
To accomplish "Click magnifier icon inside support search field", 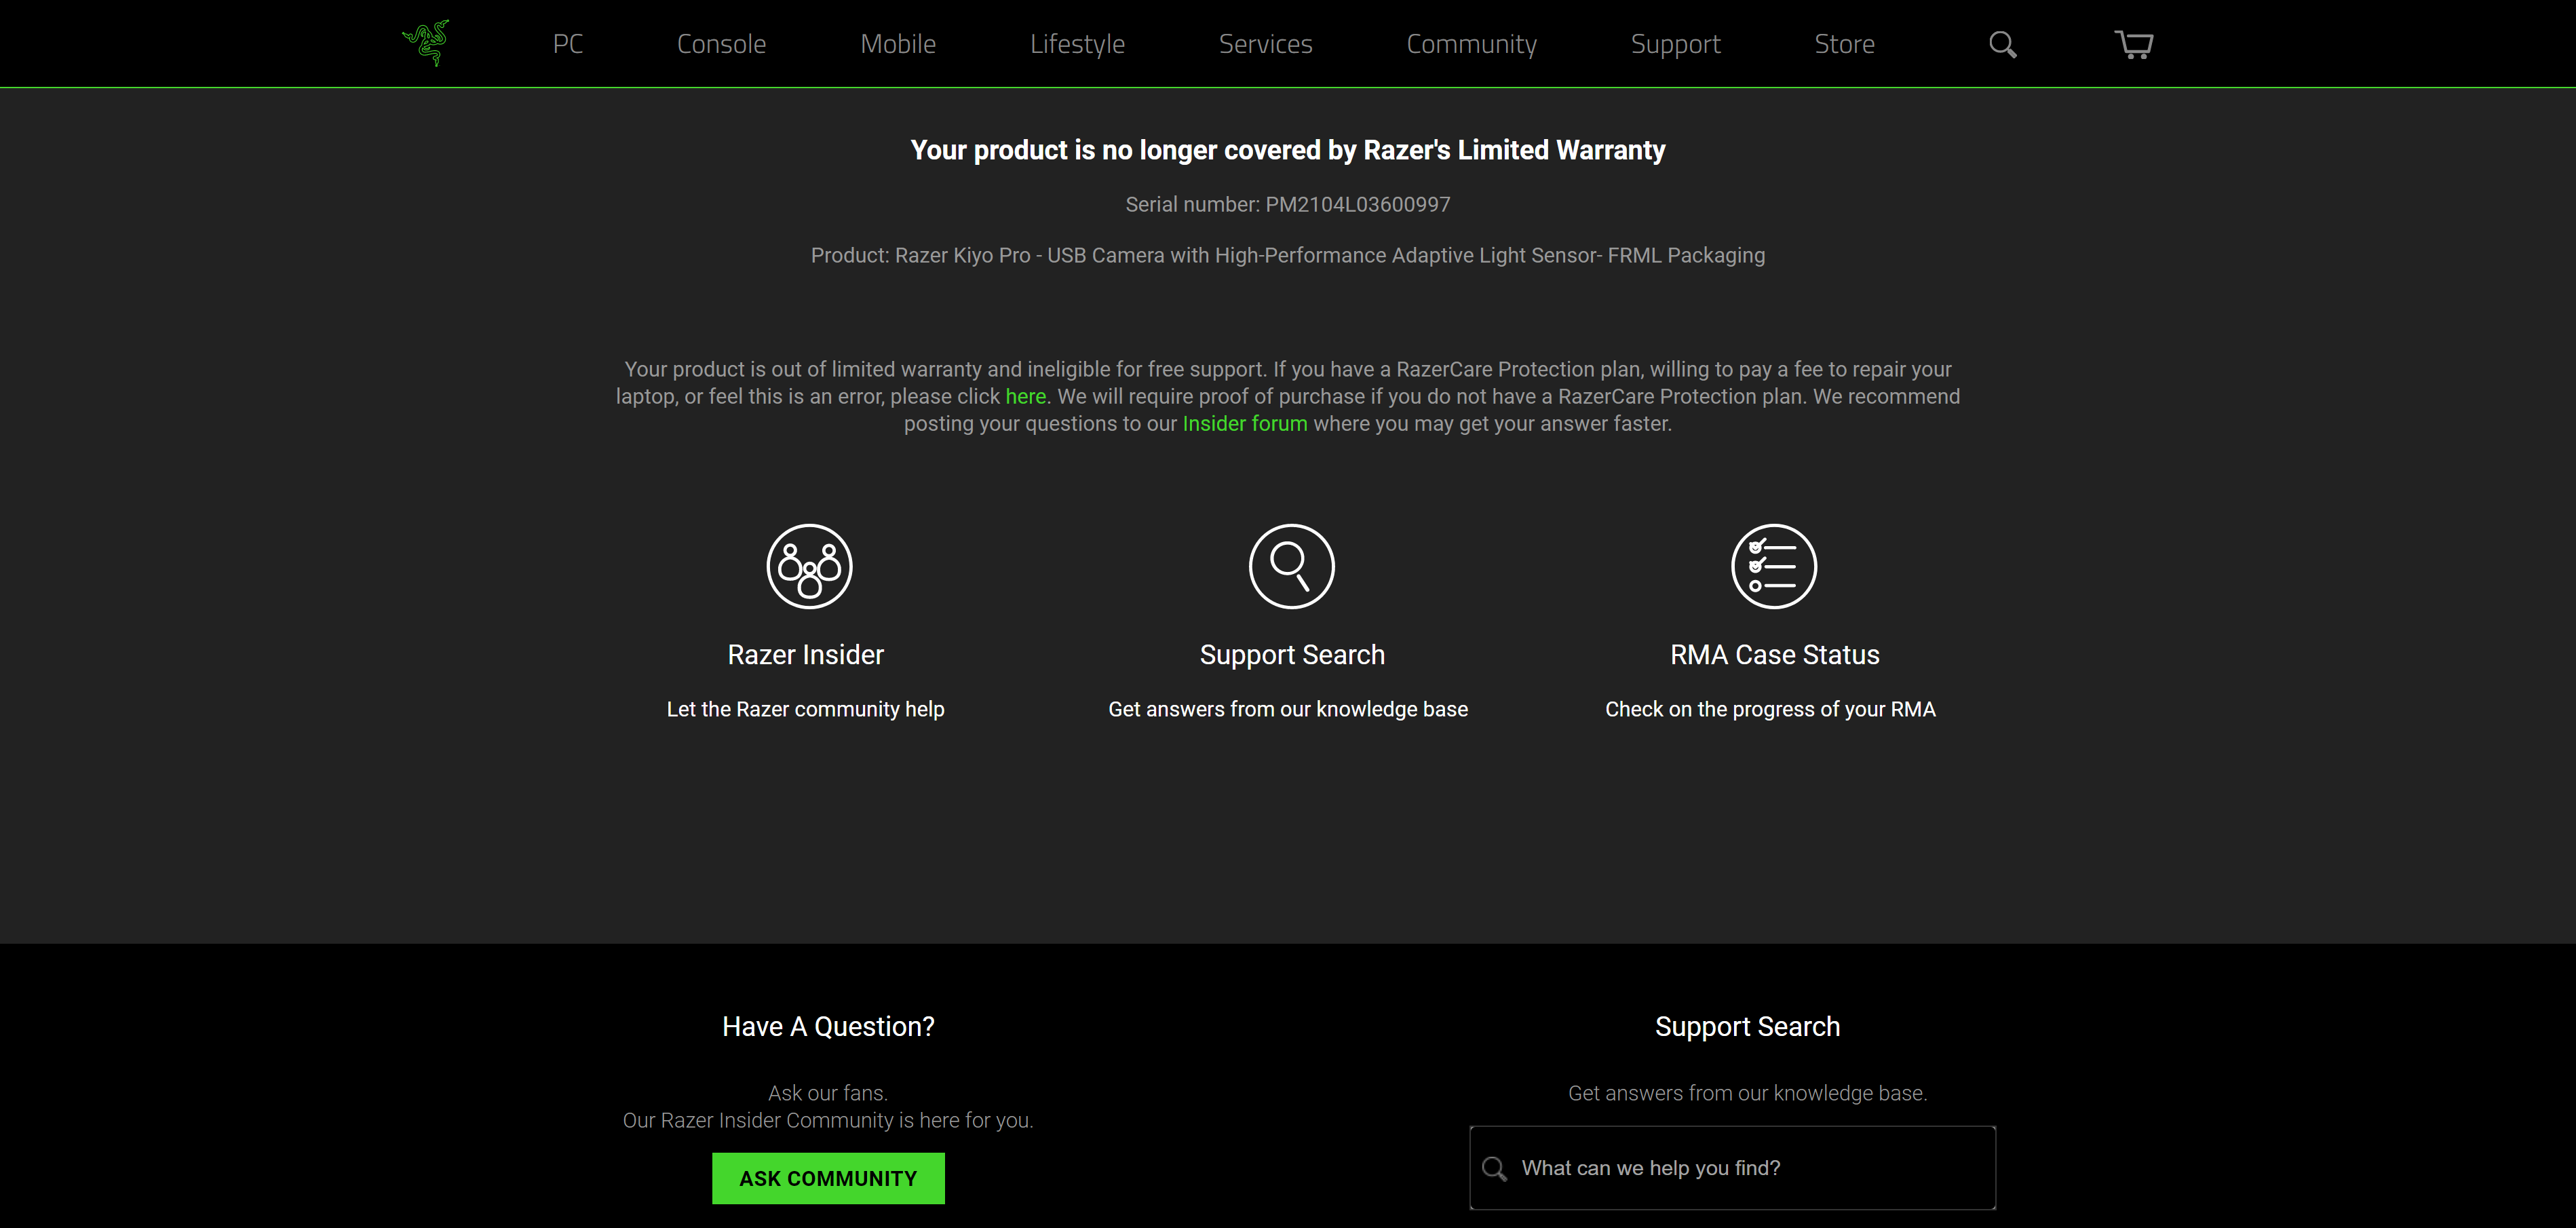I will coord(1494,1168).
